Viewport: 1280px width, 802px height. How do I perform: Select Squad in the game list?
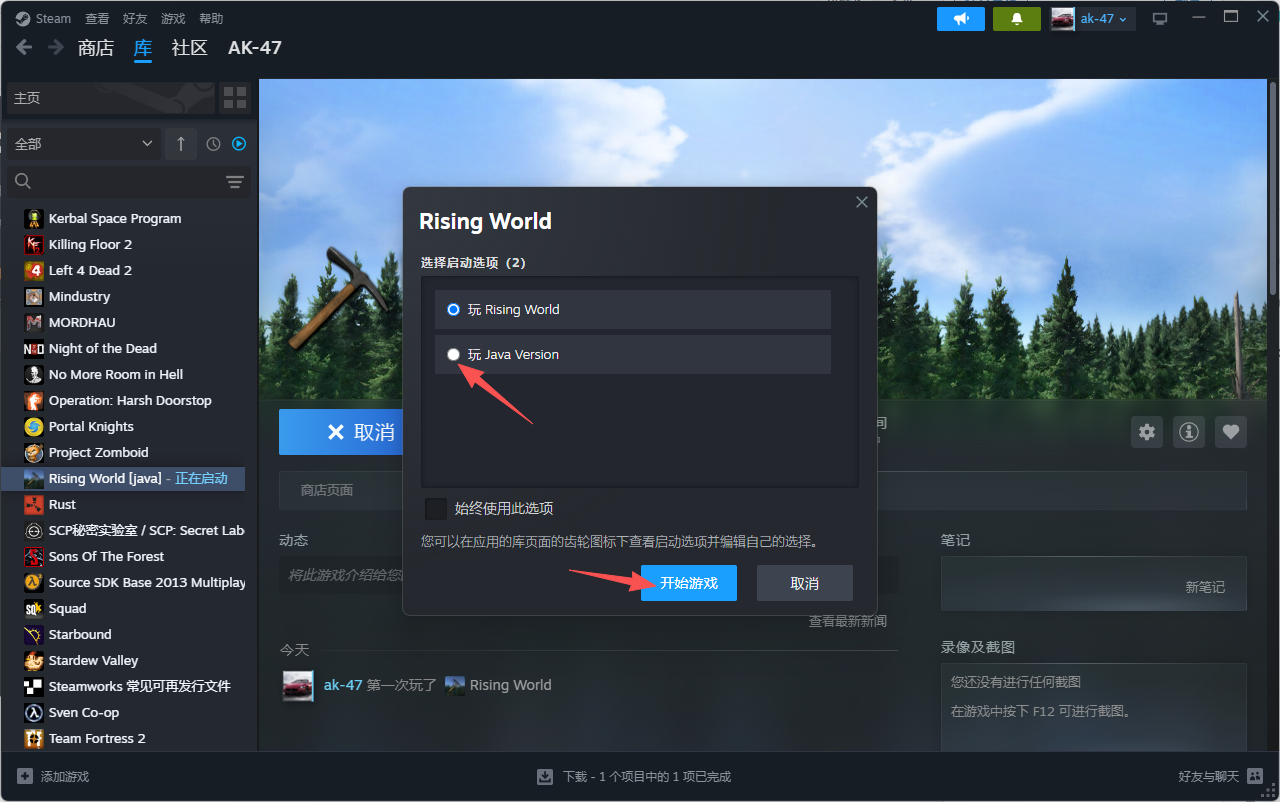(x=67, y=608)
